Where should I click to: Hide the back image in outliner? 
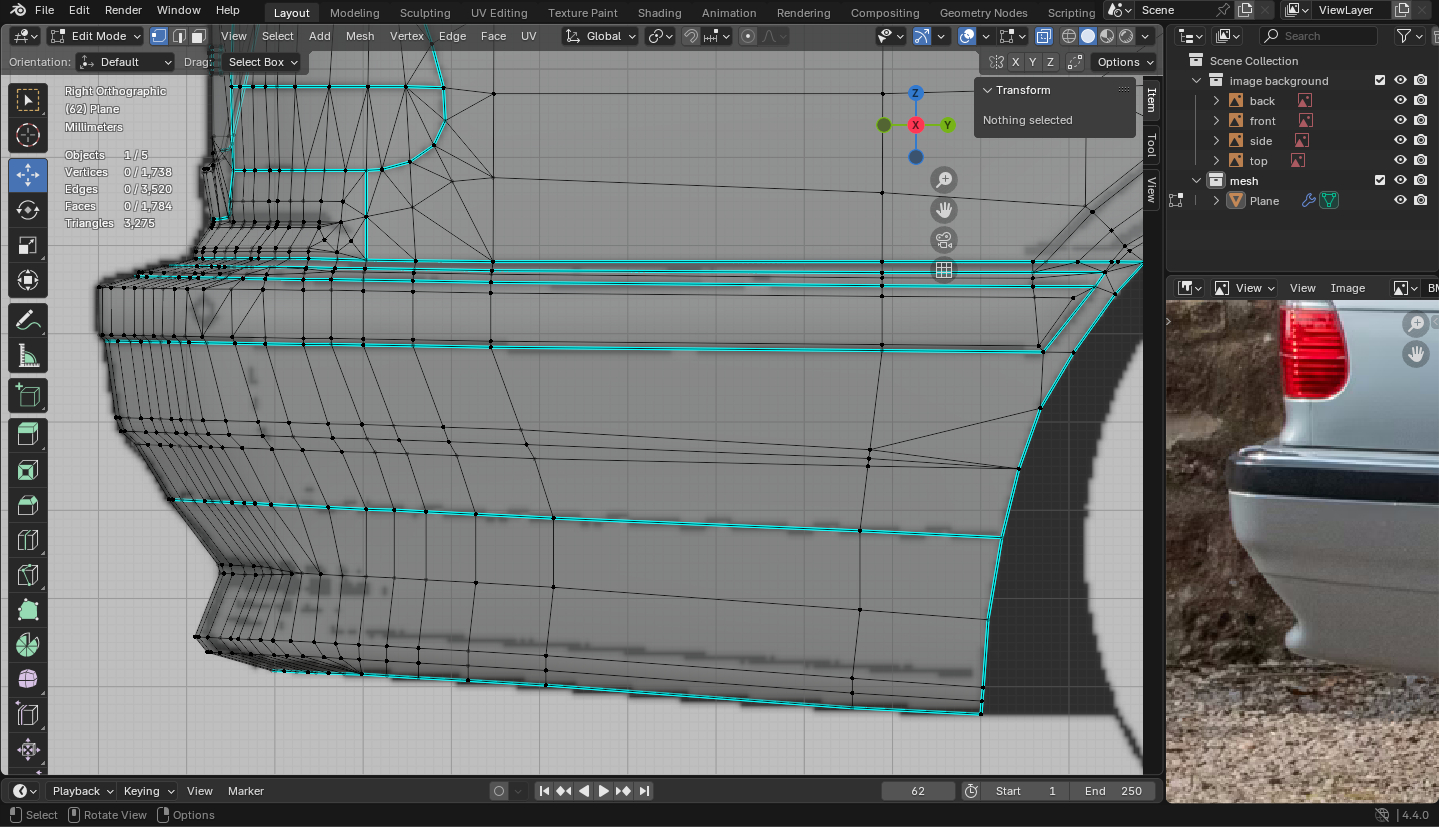click(x=1400, y=101)
